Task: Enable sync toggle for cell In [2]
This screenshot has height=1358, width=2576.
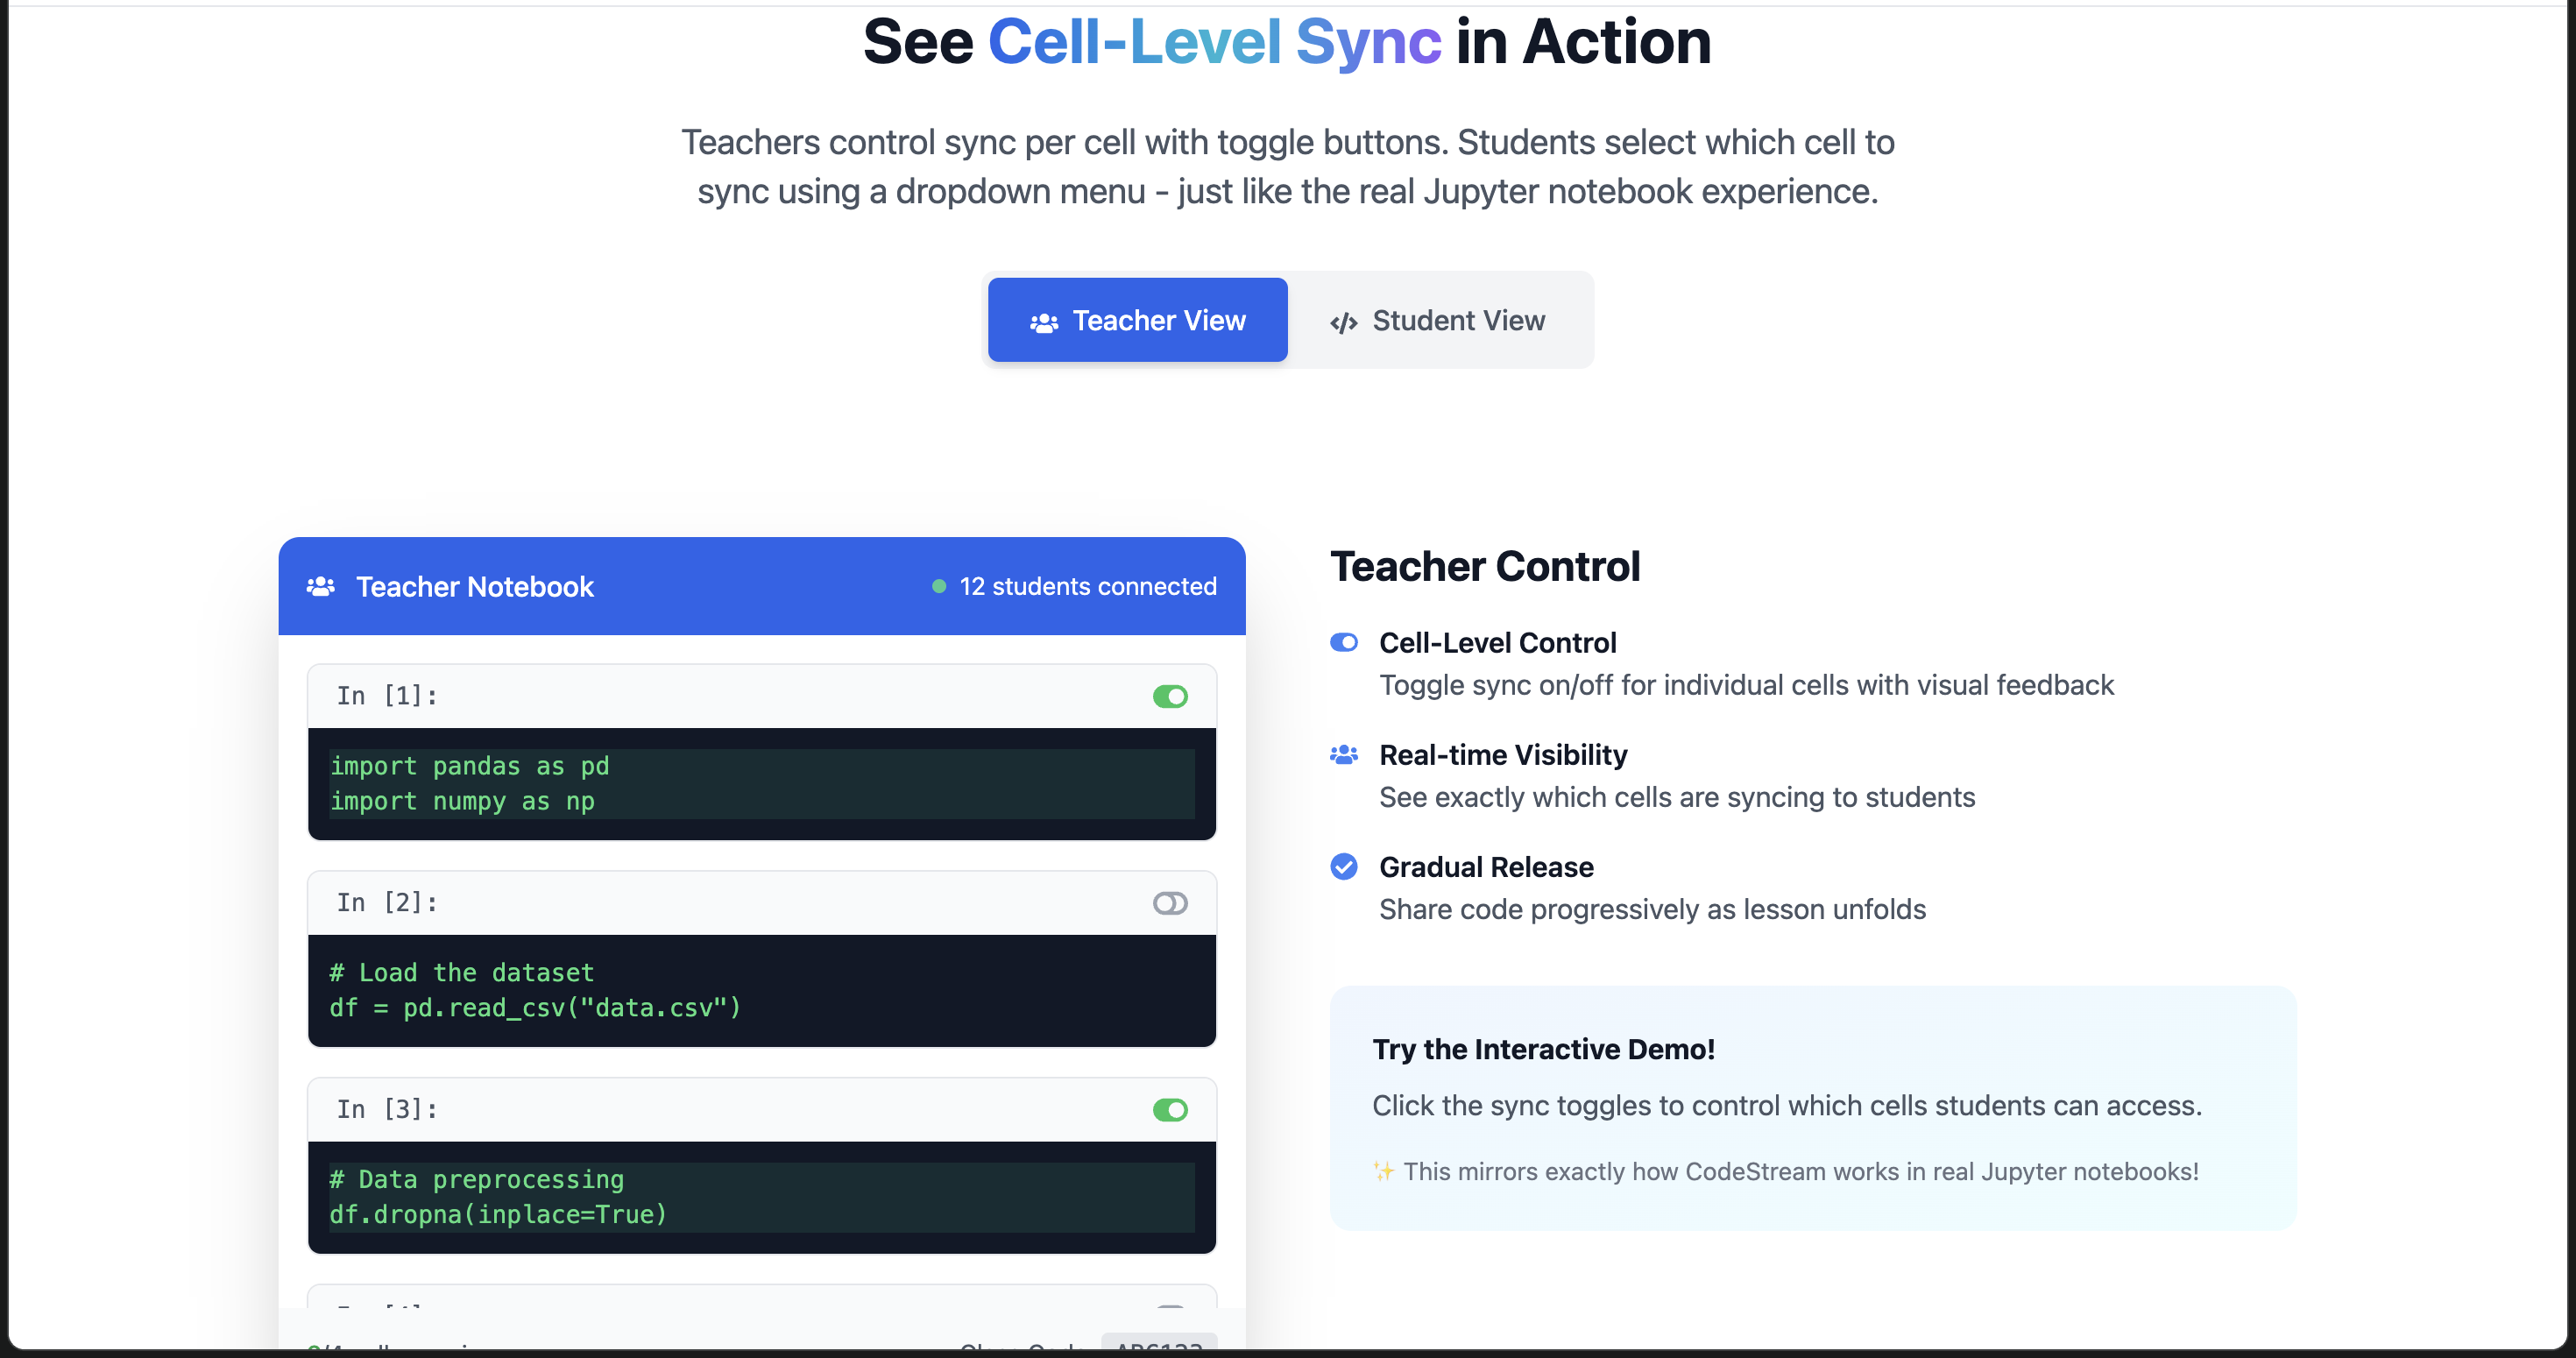Action: click(1169, 903)
